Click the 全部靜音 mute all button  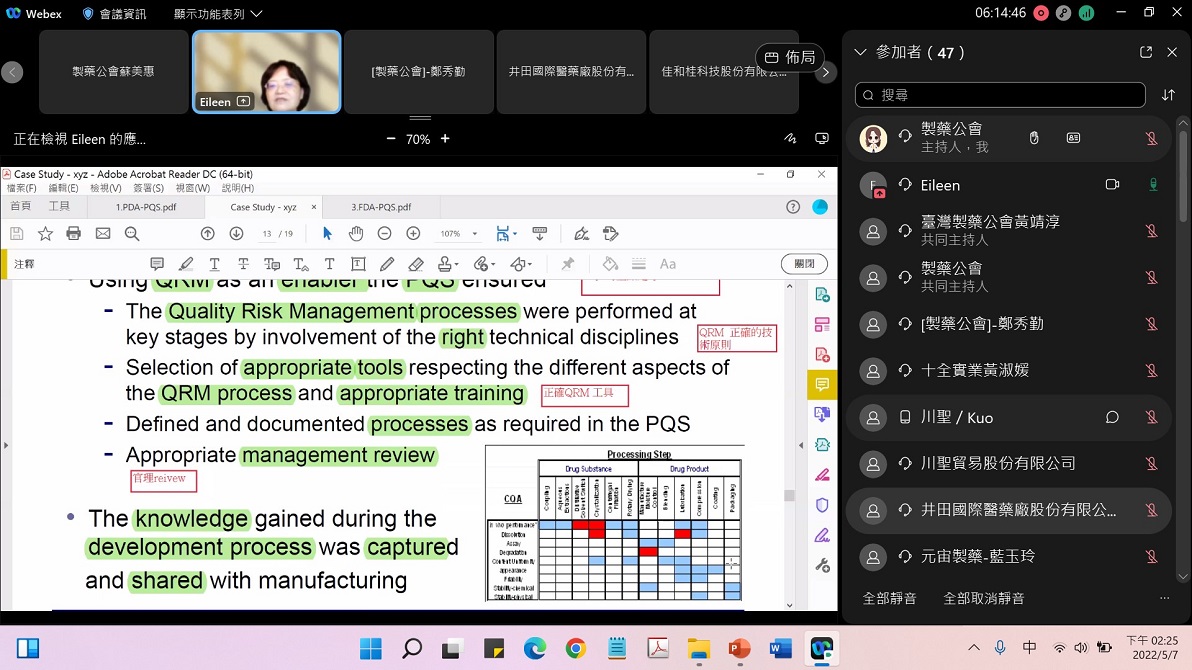tap(889, 598)
